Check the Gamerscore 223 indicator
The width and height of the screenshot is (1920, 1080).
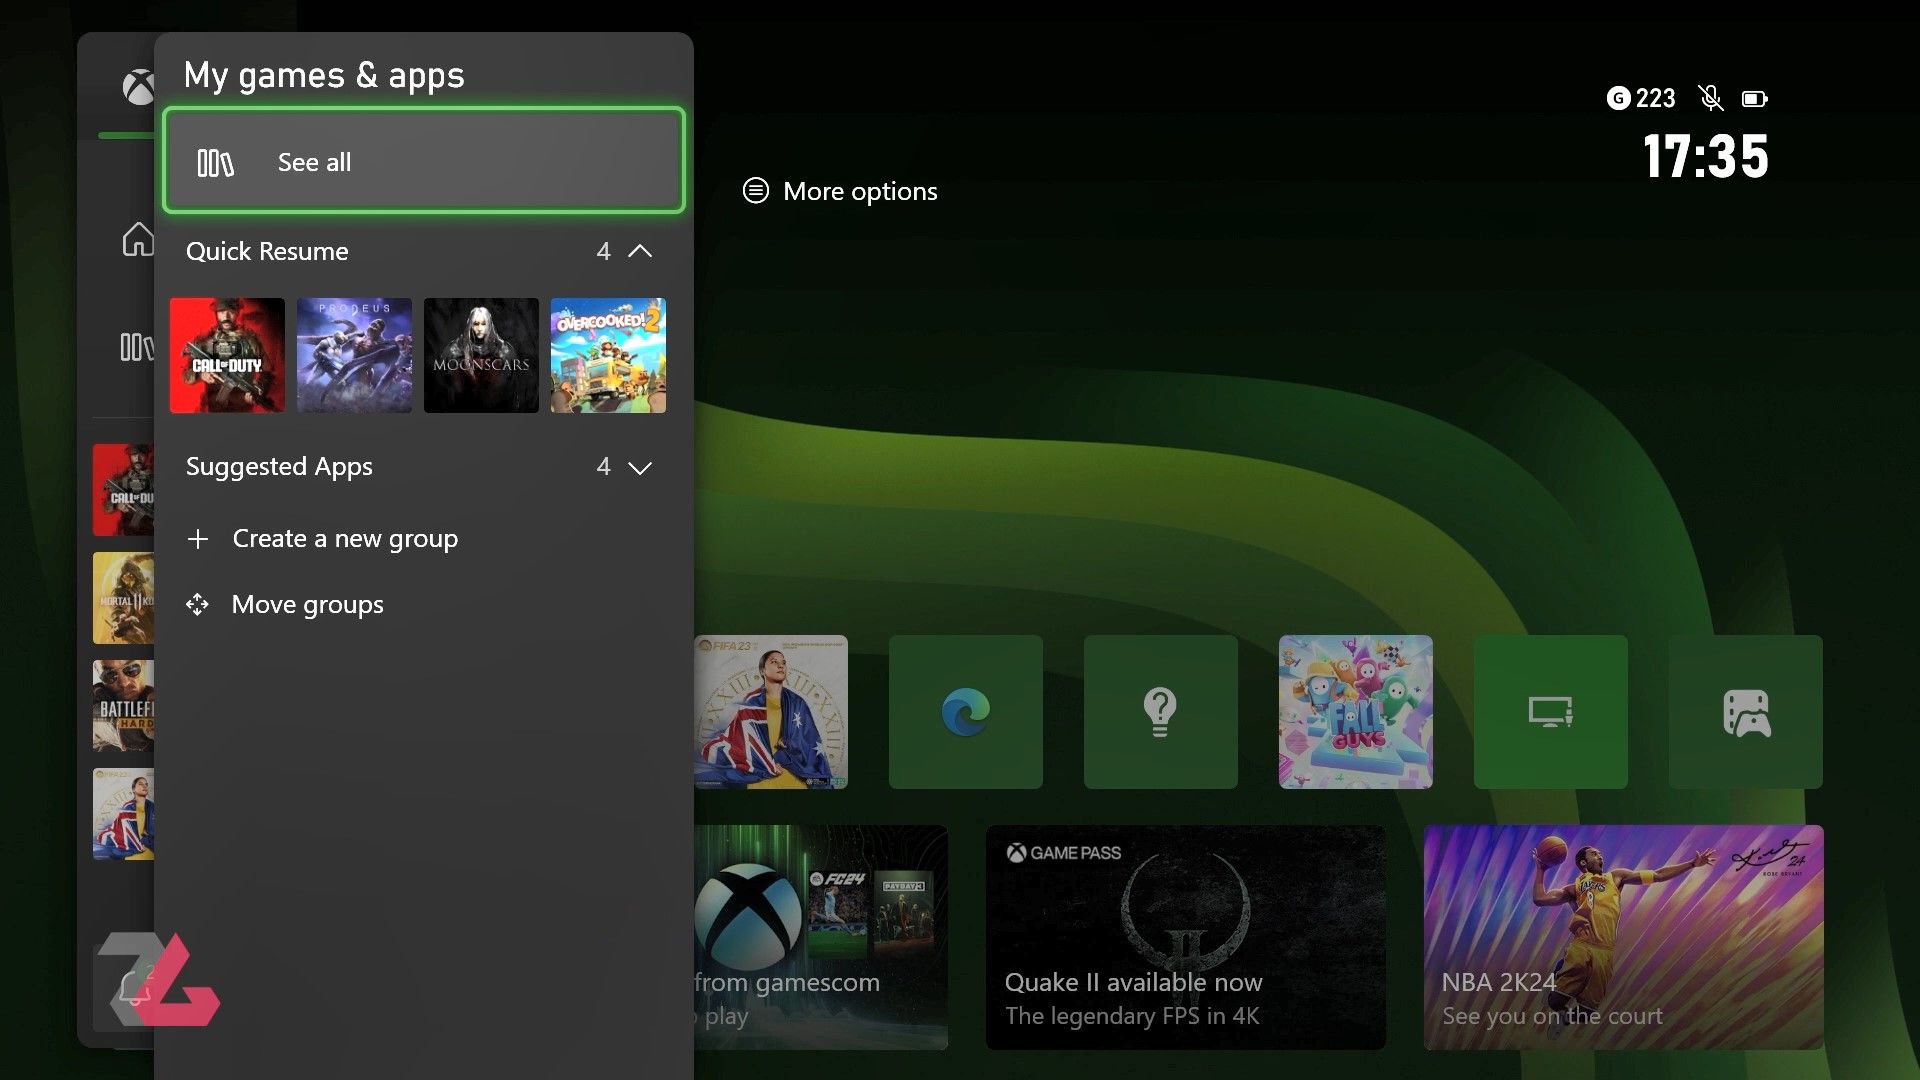pyautogui.click(x=1641, y=98)
